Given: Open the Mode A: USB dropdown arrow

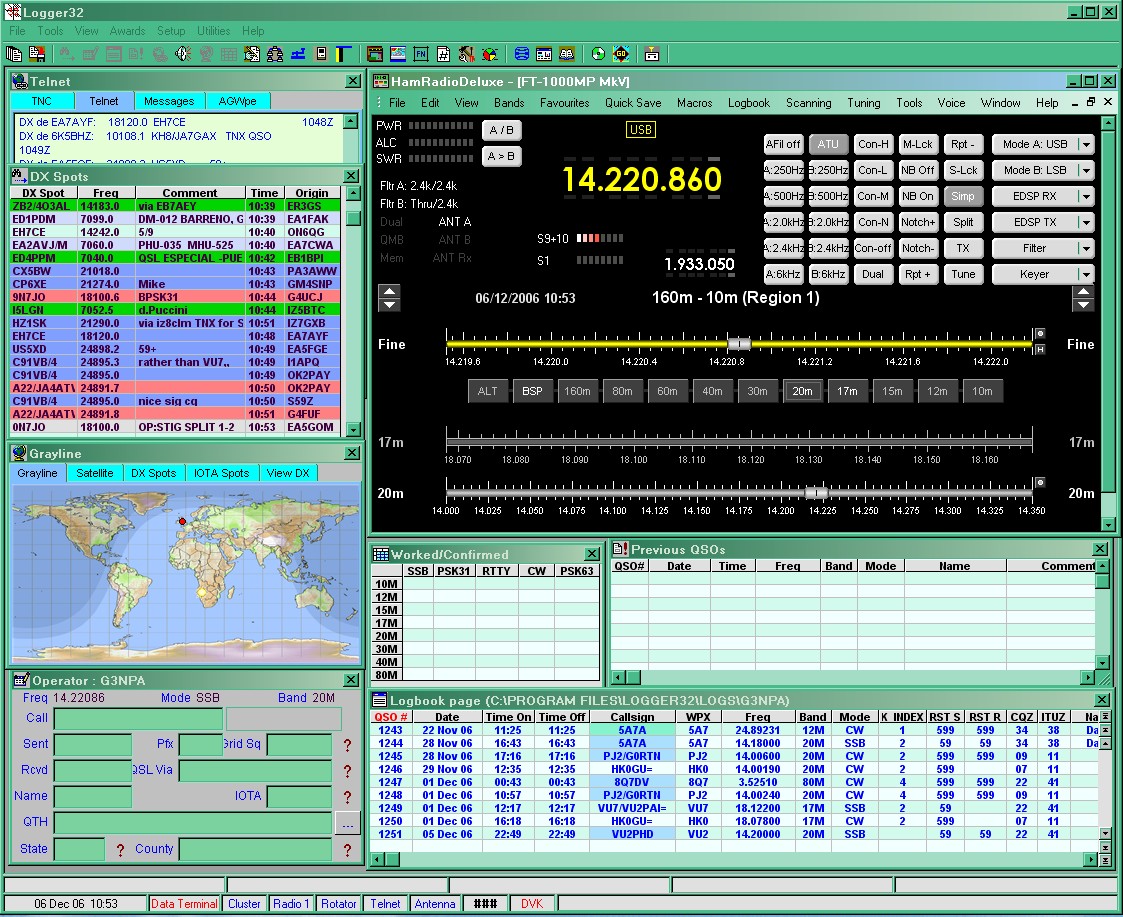Looking at the screenshot, I should 1086,144.
